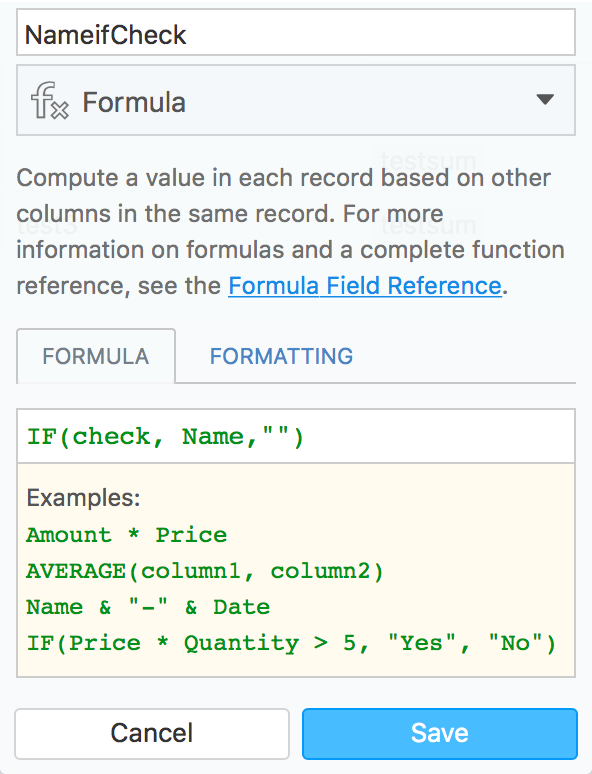The width and height of the screenshot is (592, 774).
Task: Click the Examples heading label
Action: pos(83,498)
